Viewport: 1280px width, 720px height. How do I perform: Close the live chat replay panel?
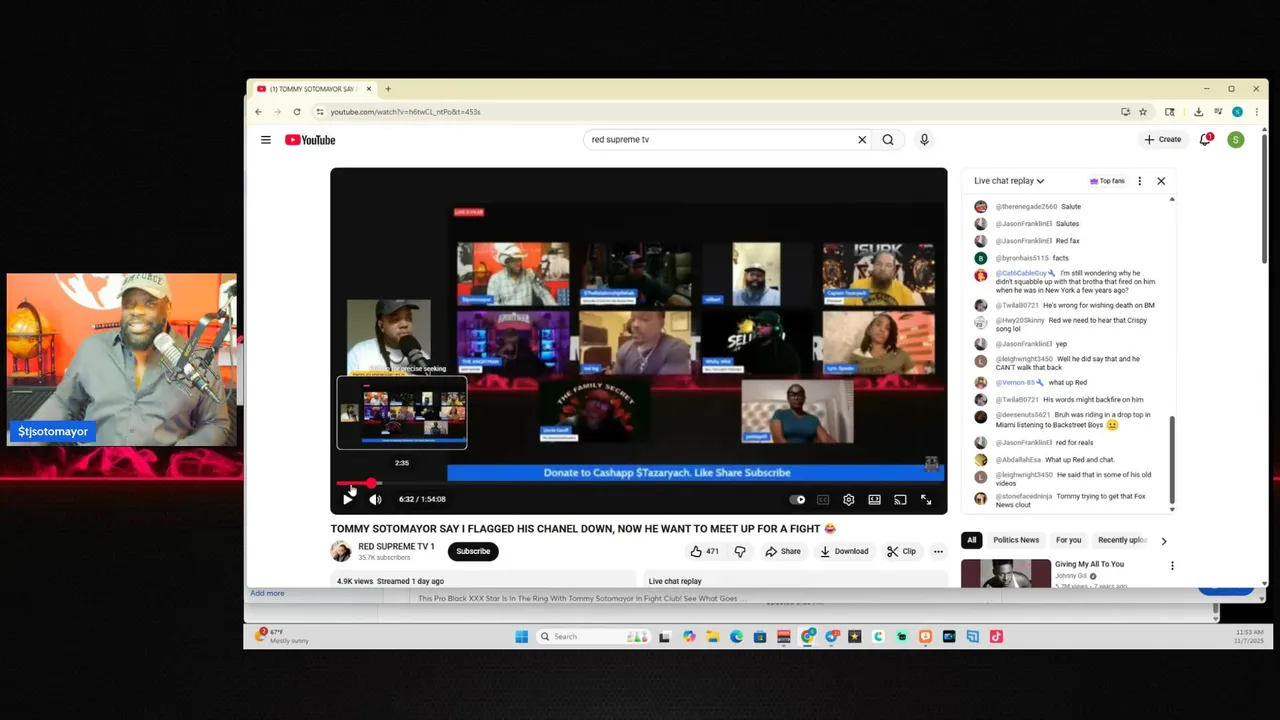coord(1161,181)
